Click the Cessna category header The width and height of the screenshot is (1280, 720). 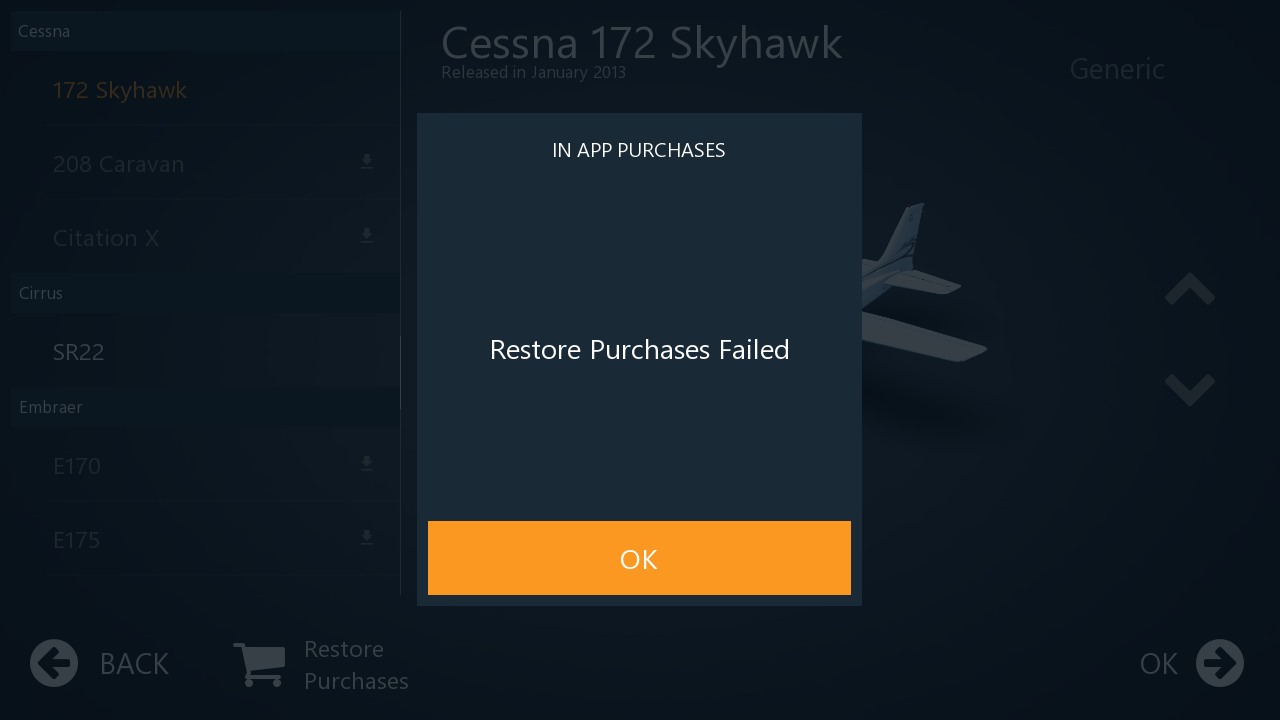coord(44,31)
